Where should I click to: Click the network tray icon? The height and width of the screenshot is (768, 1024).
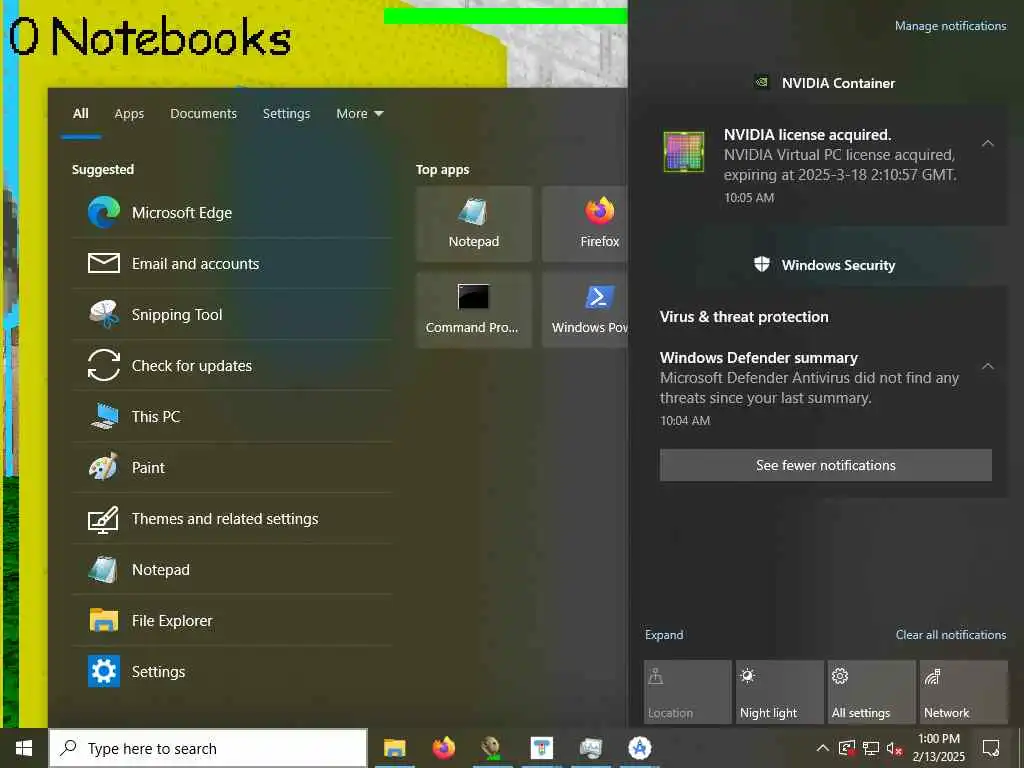click(x=871, y=748)
